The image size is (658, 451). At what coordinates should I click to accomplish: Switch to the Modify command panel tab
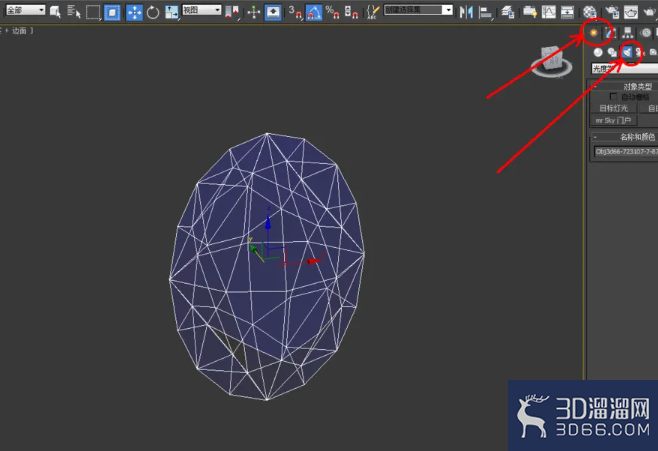[x=611, y=32]
